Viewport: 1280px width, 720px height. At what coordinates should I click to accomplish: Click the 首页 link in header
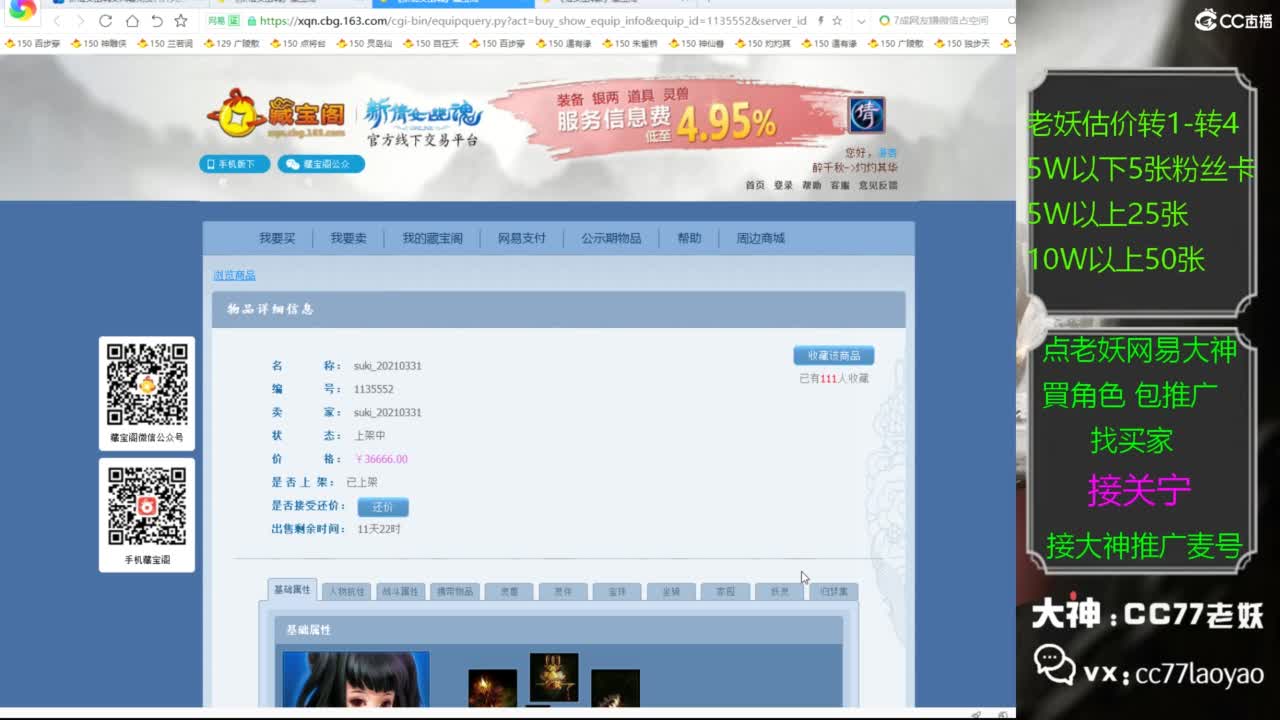coord(755,185)
